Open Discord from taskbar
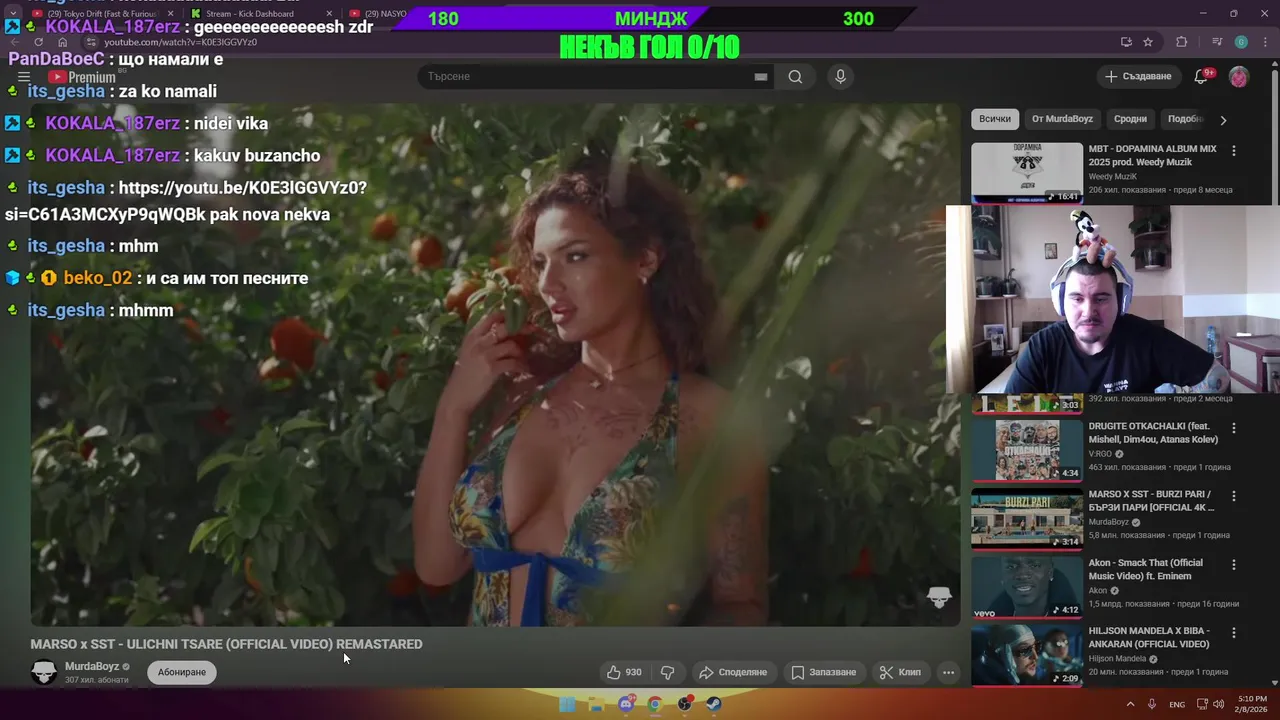The height and width of the screenshot is (720, 1280). [x=626, y=704]
